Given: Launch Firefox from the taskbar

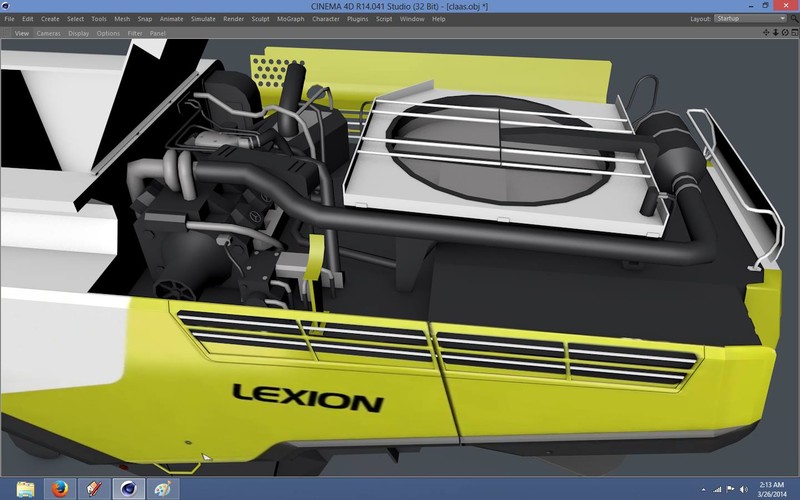Looking at the screenshot, I should click(59, 488).
